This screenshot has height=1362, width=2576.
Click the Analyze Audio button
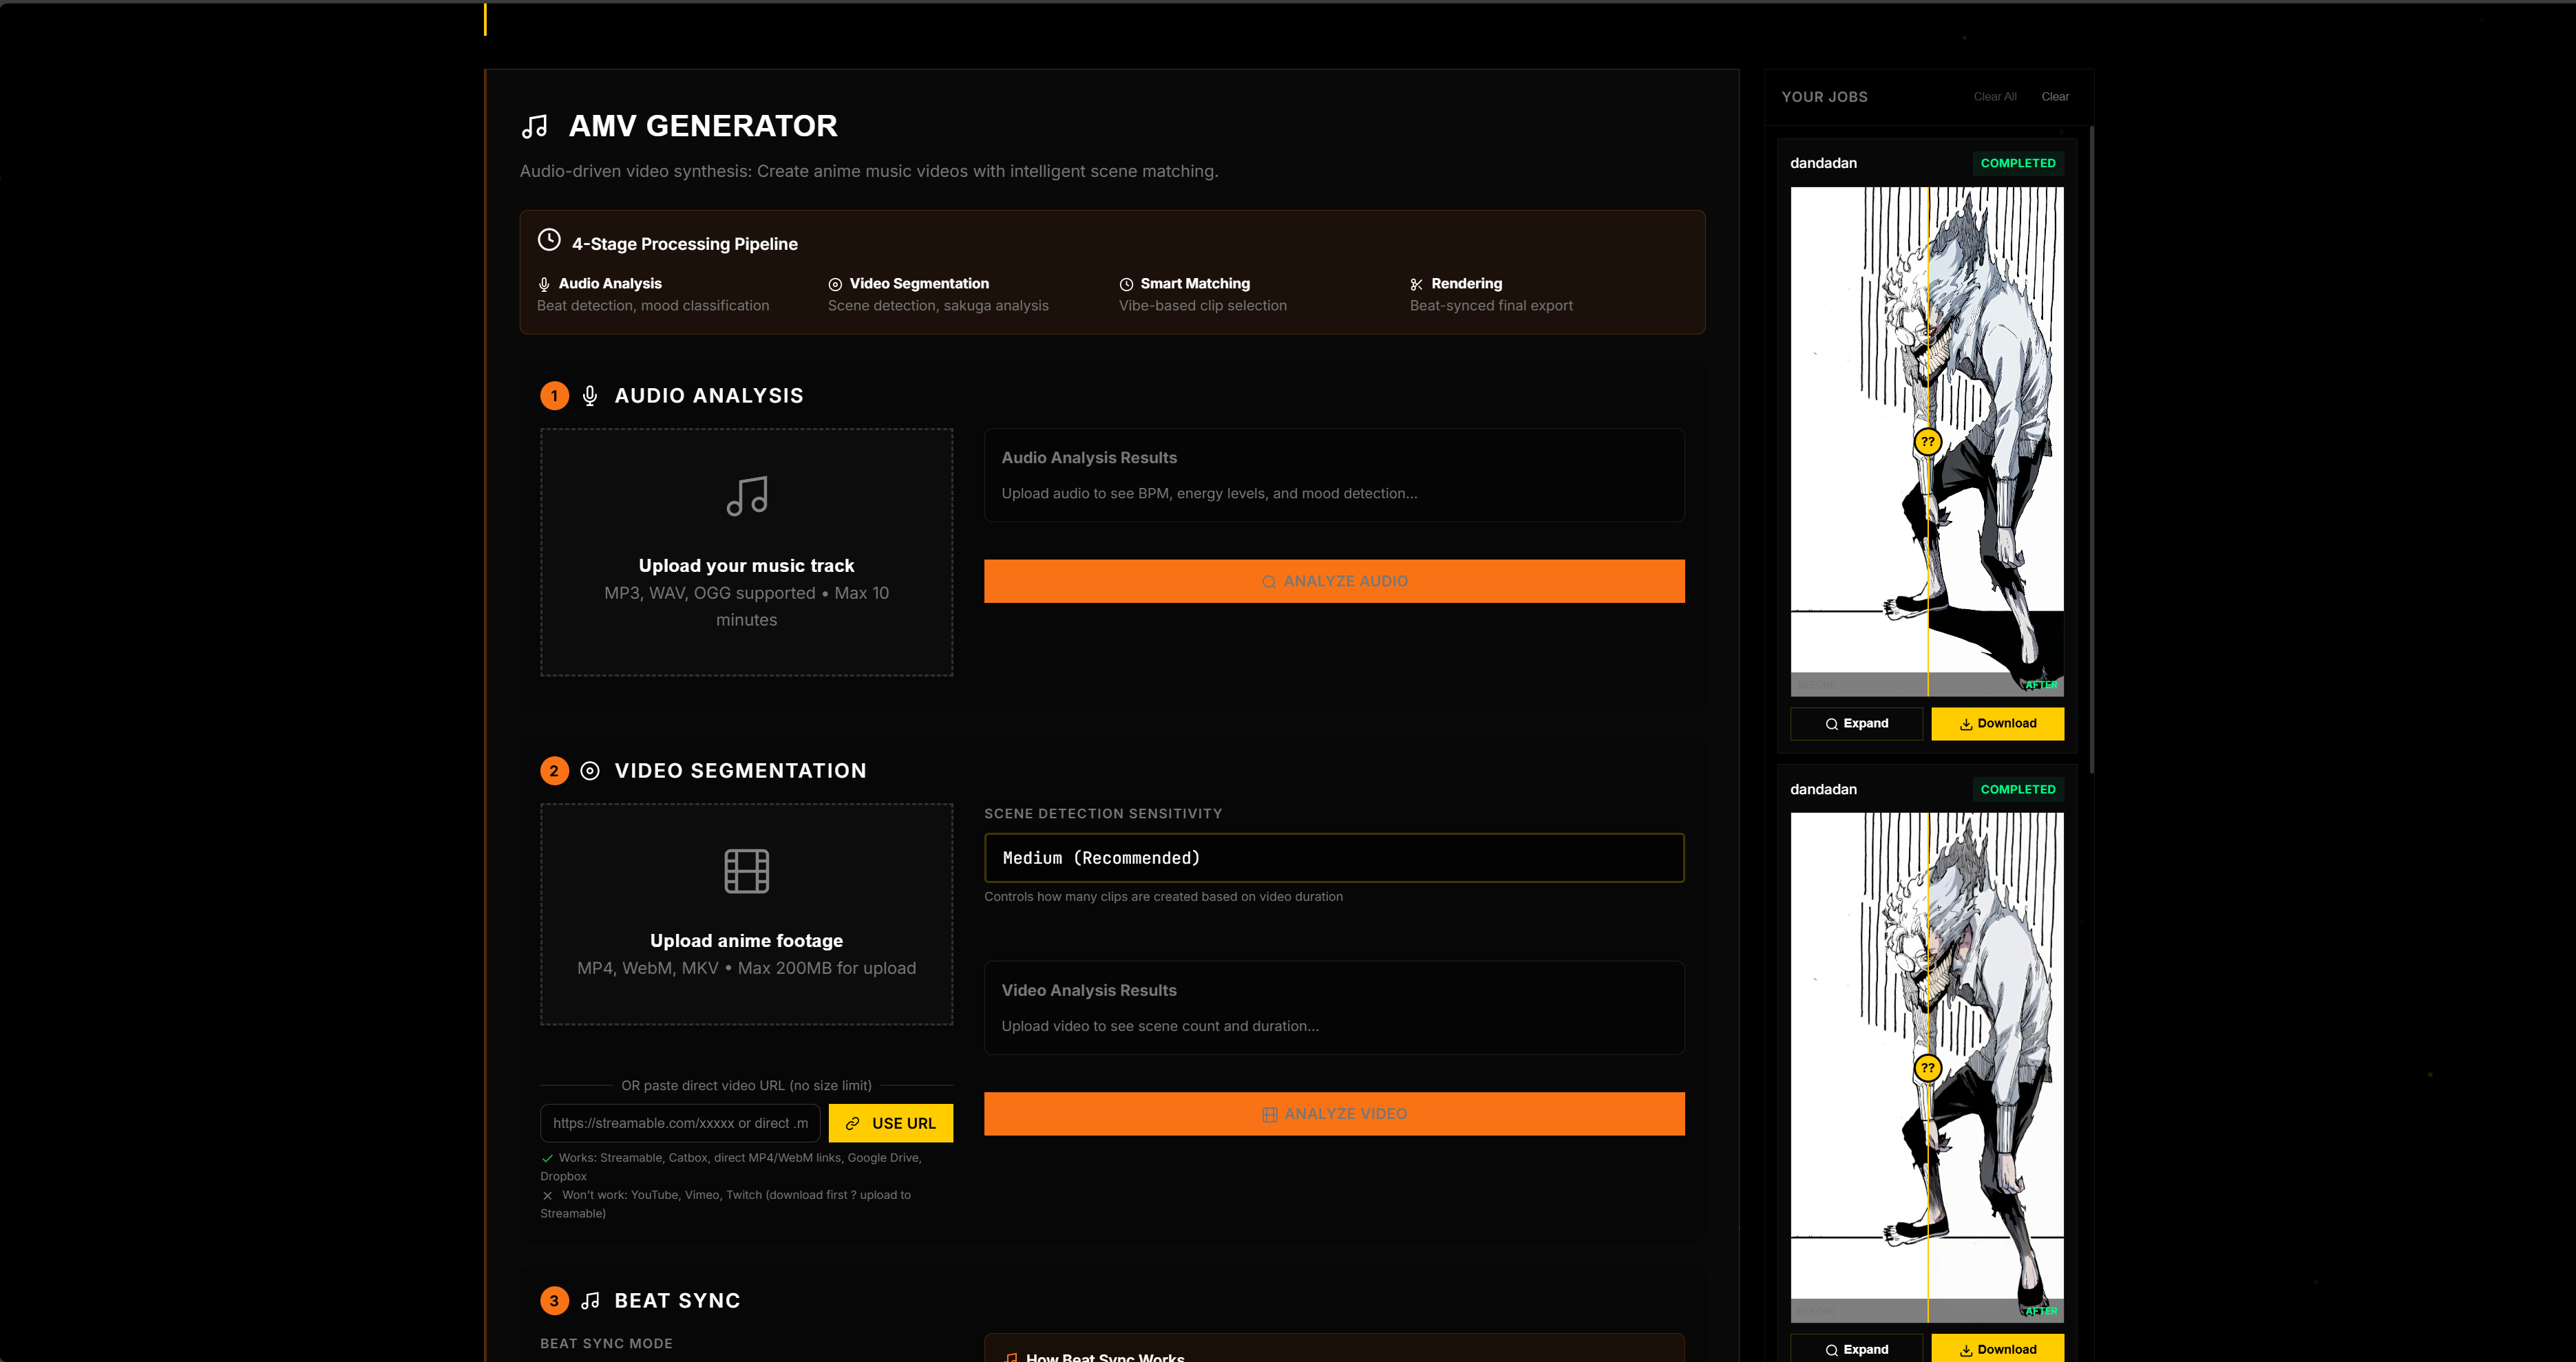[1334, 581]
